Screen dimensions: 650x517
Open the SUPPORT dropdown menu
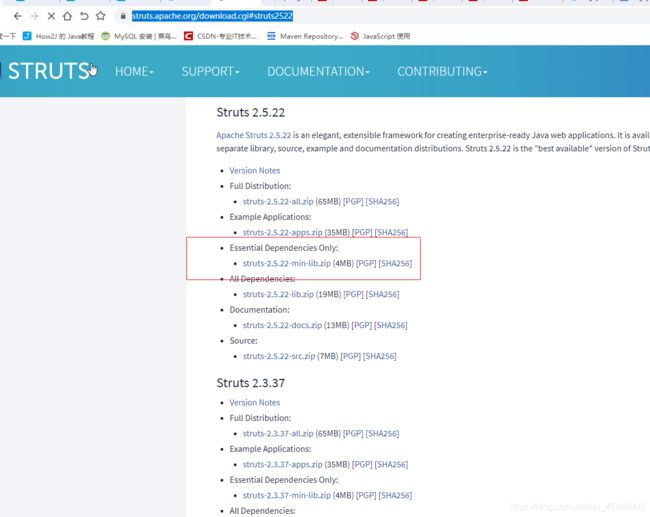(x=210, y=71)
